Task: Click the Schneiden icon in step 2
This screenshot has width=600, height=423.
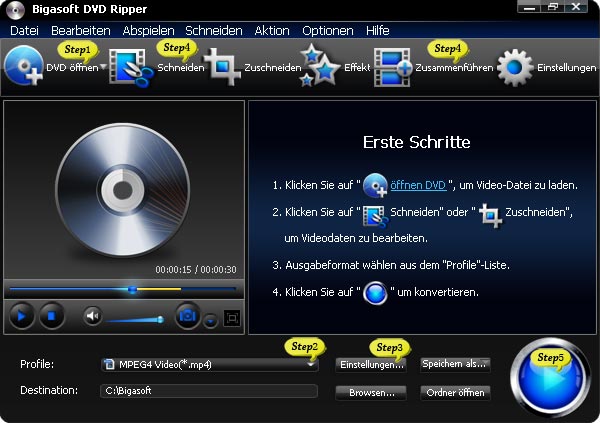Action: 375,216
